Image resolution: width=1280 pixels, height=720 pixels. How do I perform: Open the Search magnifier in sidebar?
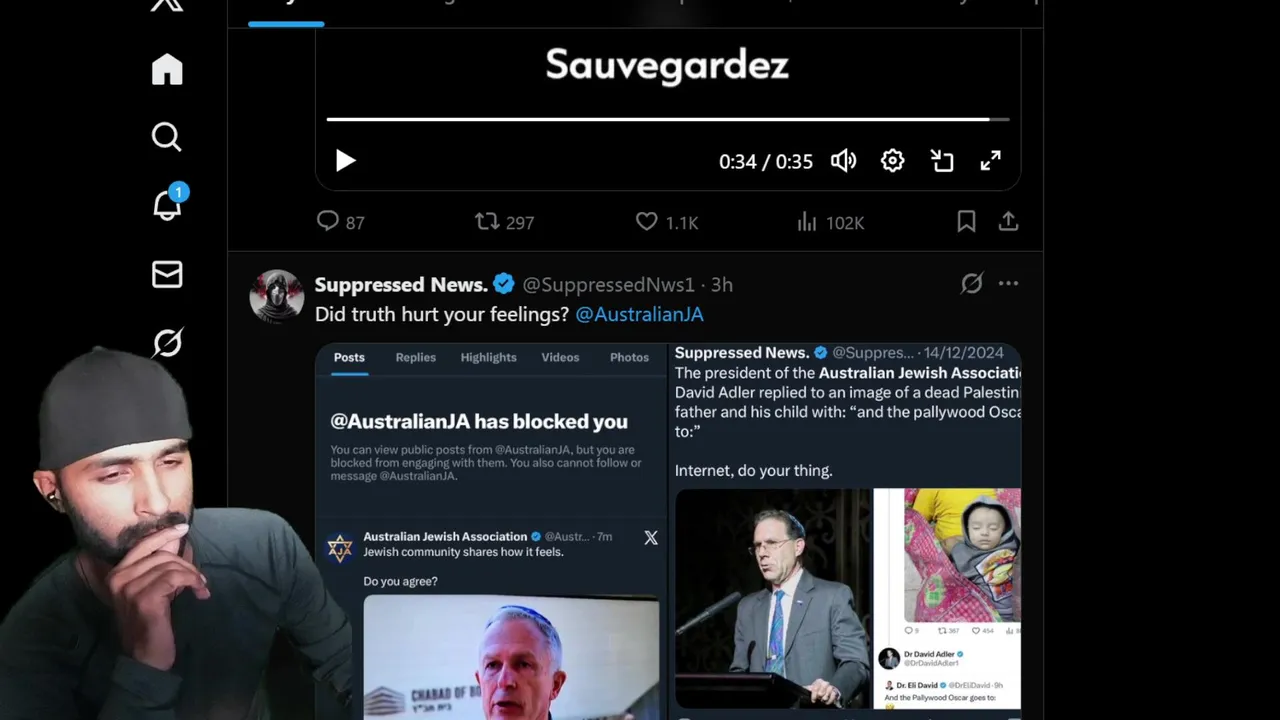[167, 137]
